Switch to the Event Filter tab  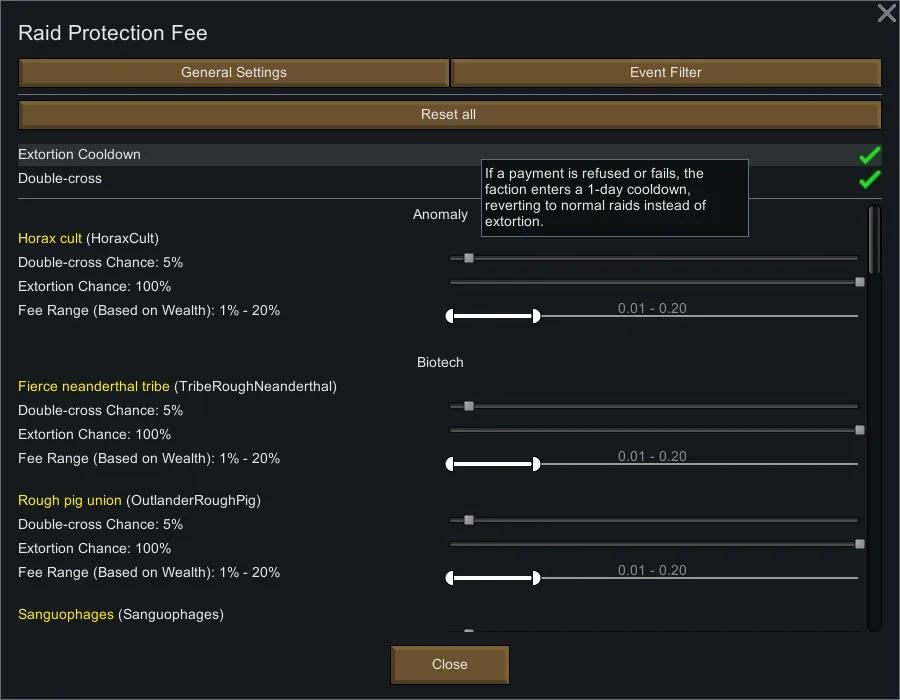[x=666, y=73]
